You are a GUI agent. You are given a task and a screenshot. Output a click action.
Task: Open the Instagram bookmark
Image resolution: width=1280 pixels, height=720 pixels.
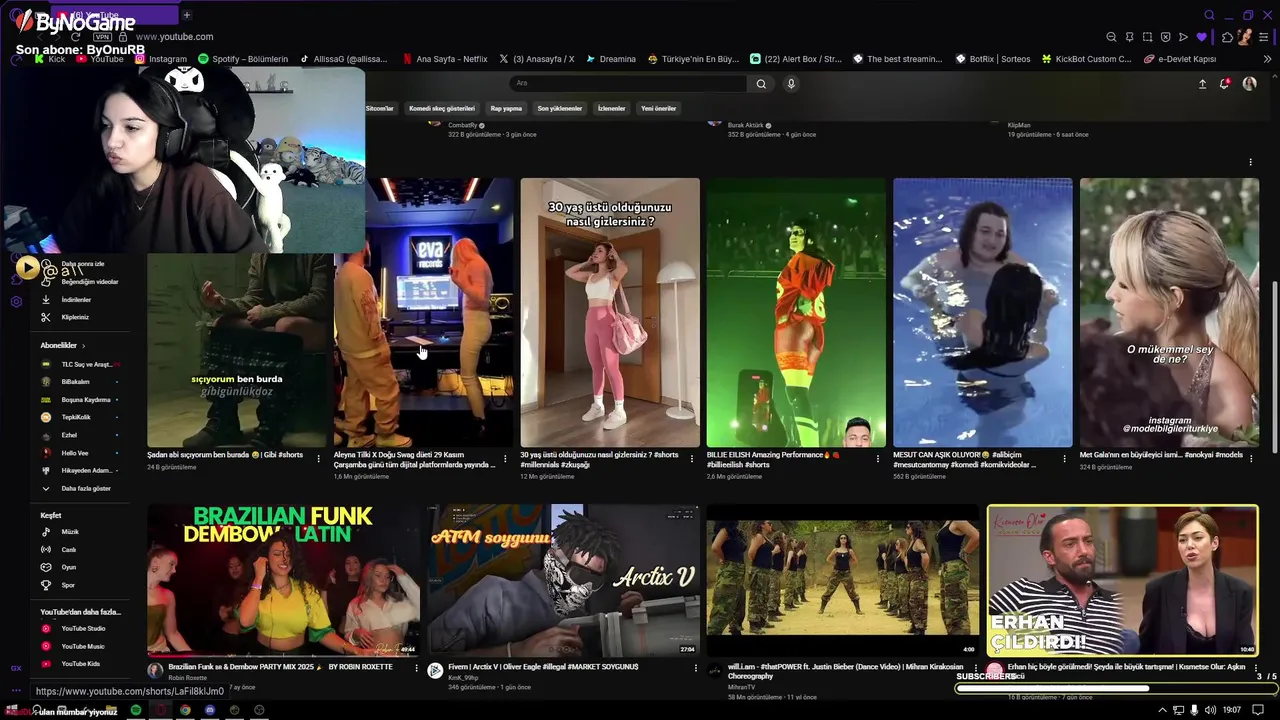160,59
